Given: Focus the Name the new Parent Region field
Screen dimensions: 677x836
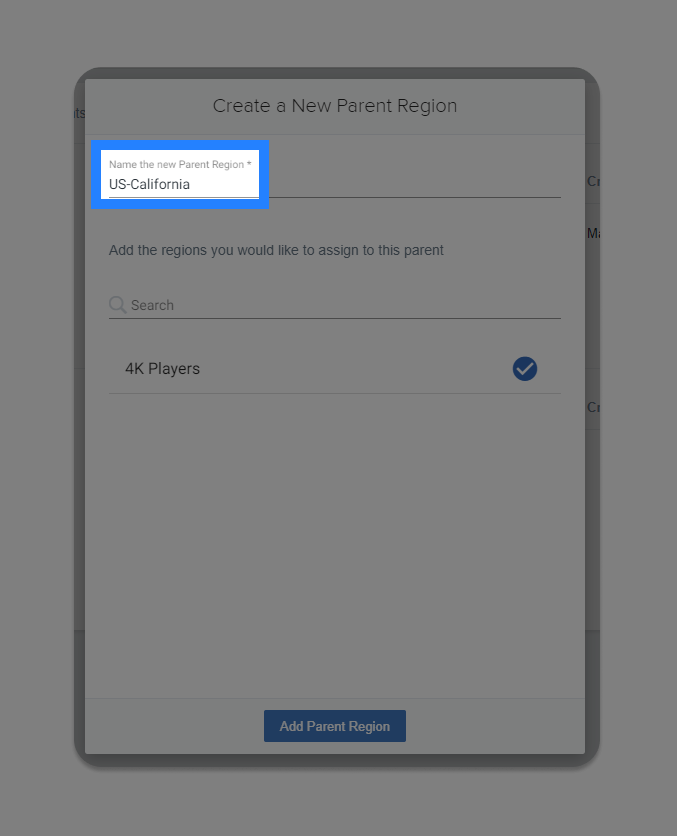Looking at the screenshot, I should pyautogui.click(x=335, y=179).
